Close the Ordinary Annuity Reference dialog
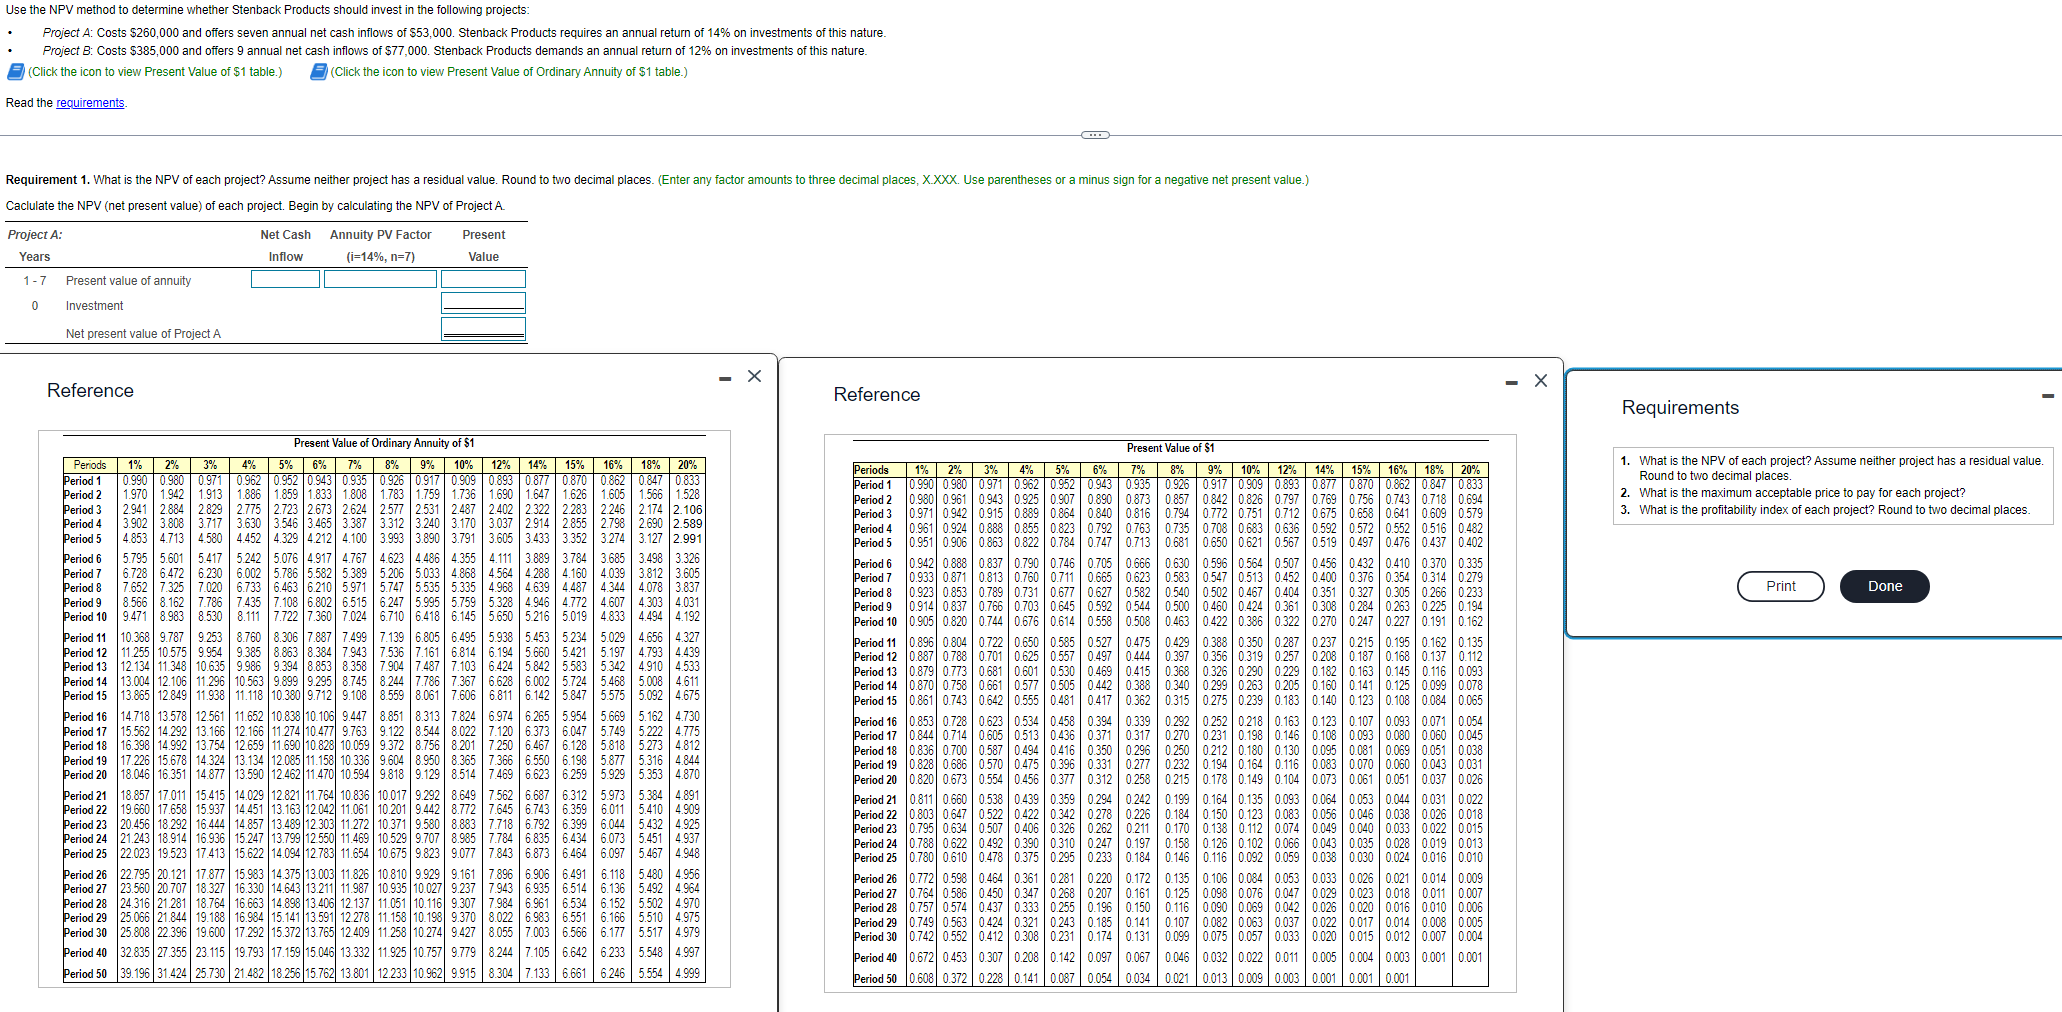Viewport: 2062px width, 1012px height. (754, 376)
